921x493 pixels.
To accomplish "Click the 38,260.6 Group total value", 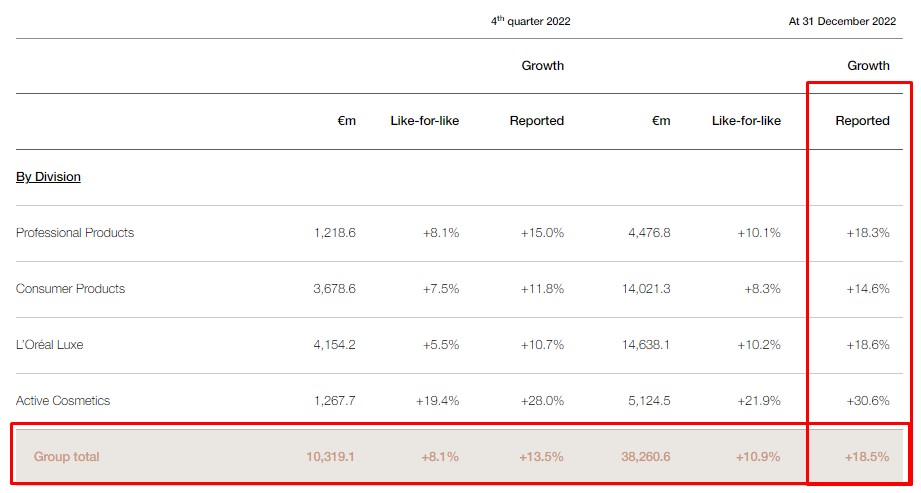I will (x=644, y=457).
